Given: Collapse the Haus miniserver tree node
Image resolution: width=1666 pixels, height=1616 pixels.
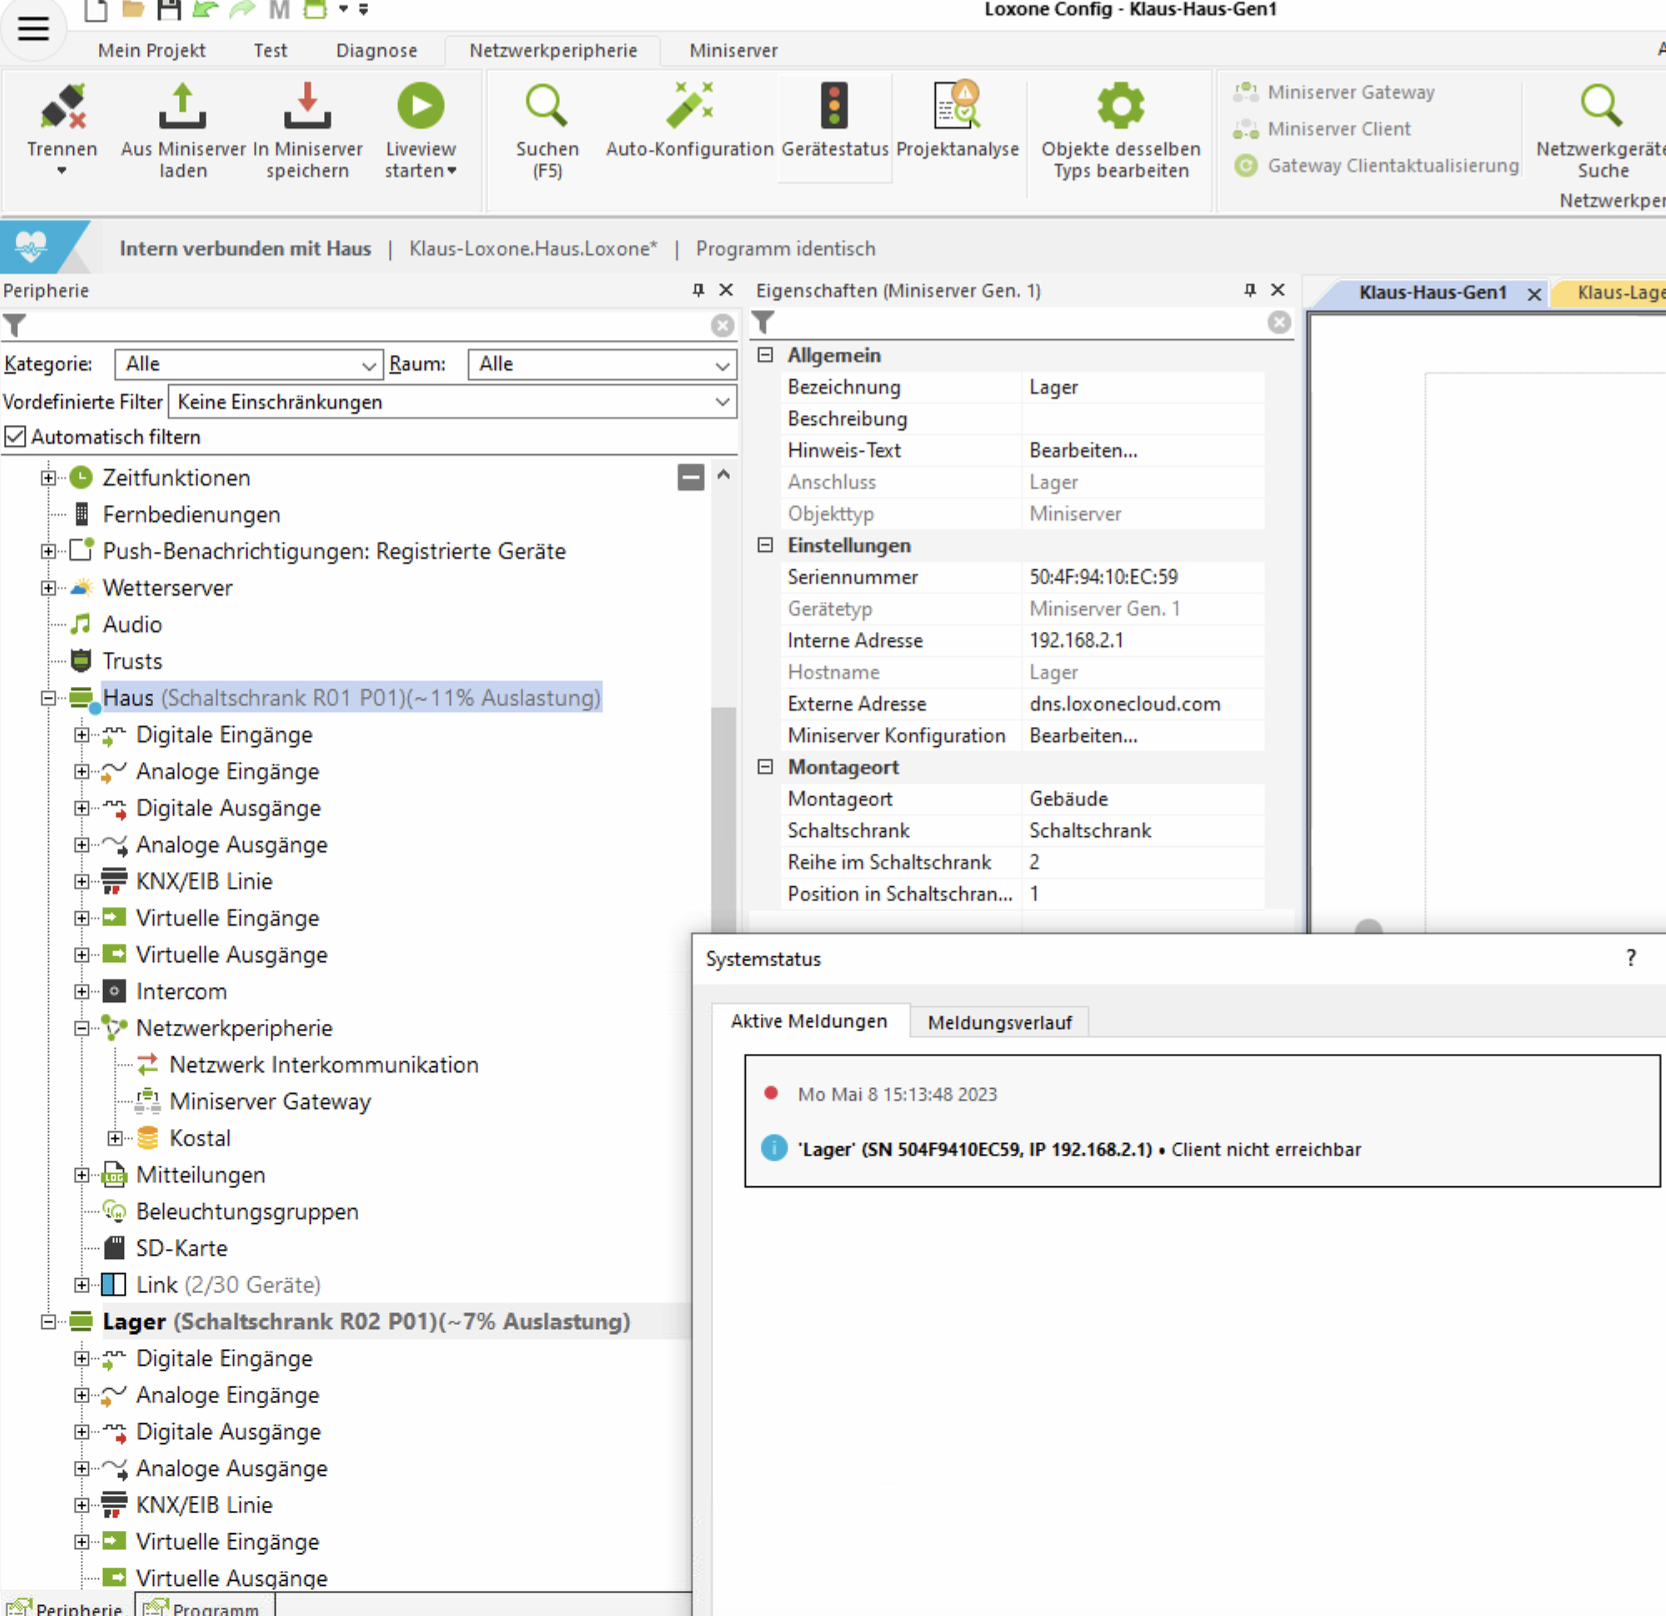Looking at the screenshot, I should [48, 698].
